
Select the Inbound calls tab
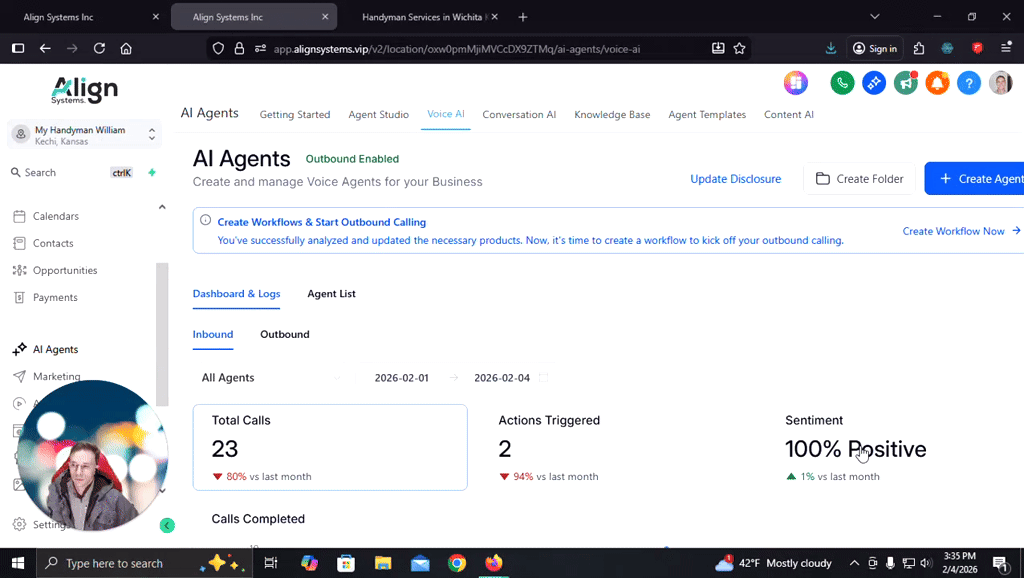[x=213, y=334]
